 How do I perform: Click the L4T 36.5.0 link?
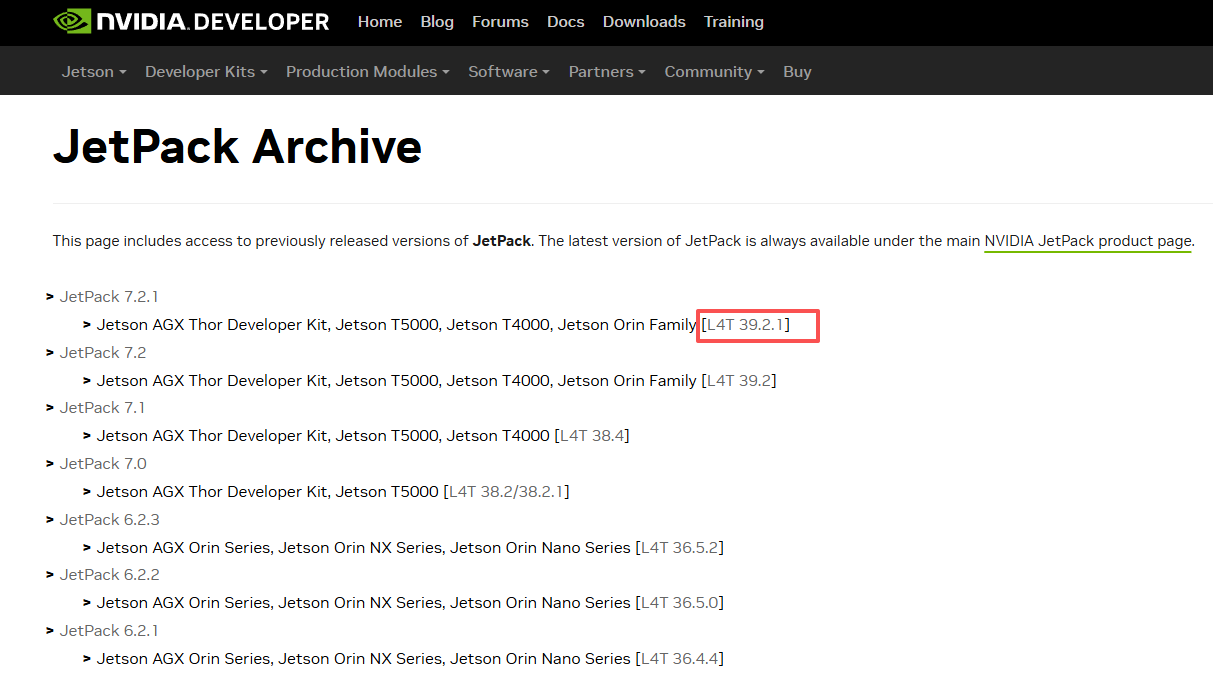tap(680, 602)
